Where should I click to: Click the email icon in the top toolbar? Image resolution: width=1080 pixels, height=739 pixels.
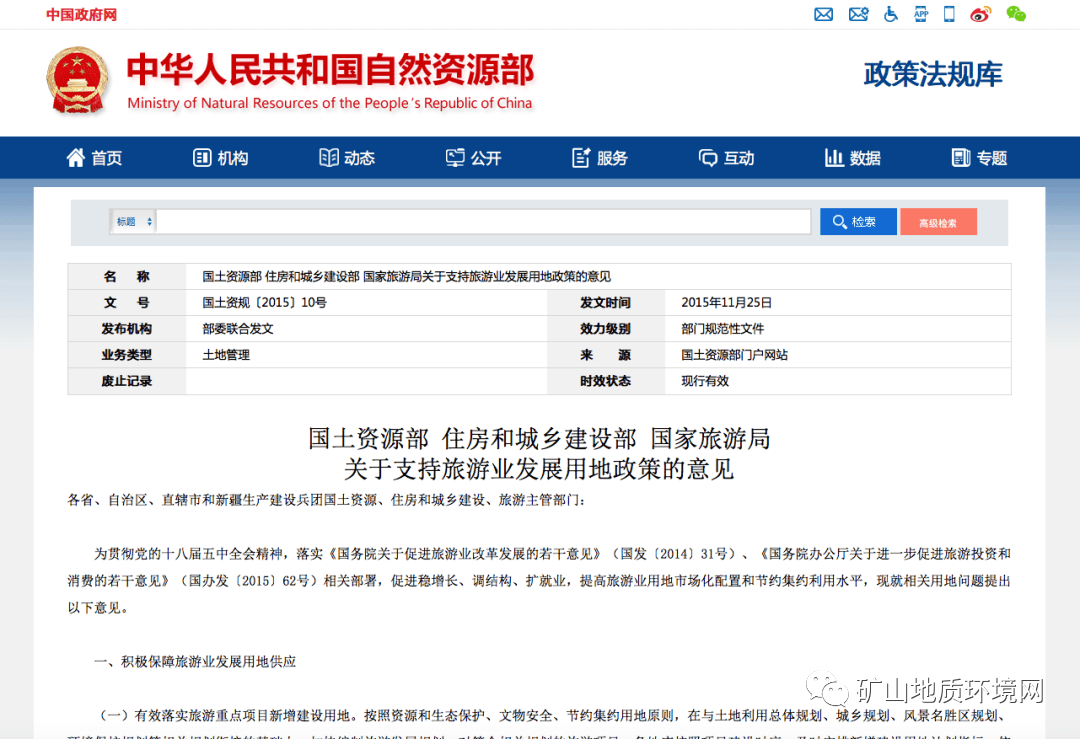click(823, 14)
